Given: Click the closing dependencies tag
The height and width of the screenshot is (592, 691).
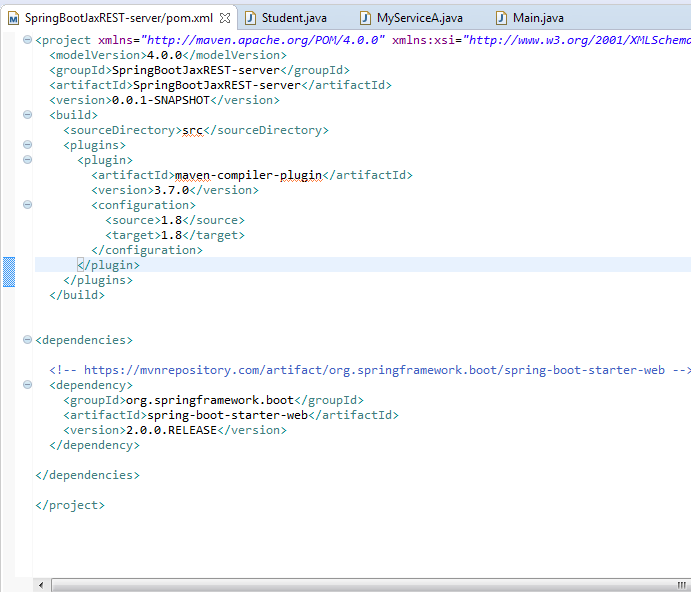Looking at the screenshot, I should (x=87, y=475).
